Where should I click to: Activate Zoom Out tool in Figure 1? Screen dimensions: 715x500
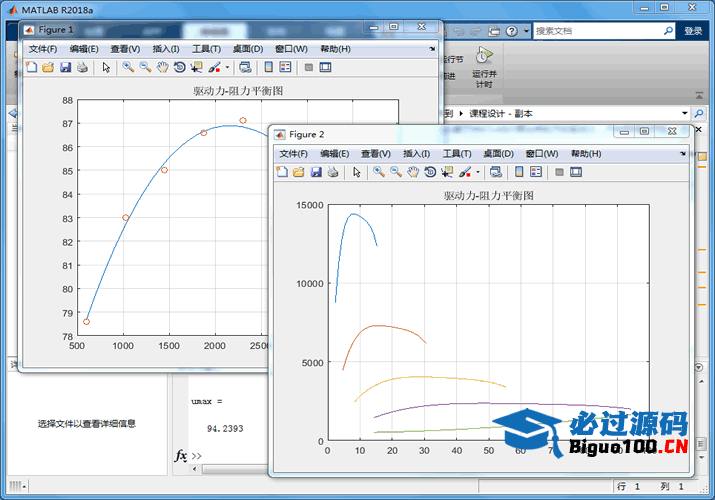tap(145, 67)
